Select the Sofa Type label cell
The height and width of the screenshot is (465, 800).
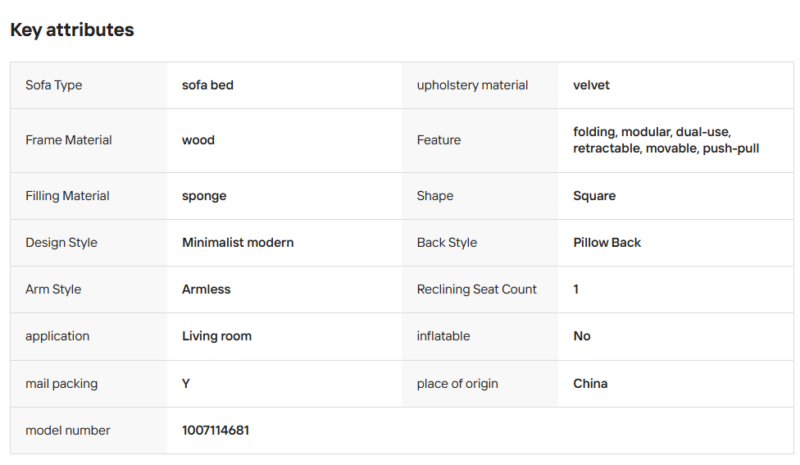[x=89, y=85]
